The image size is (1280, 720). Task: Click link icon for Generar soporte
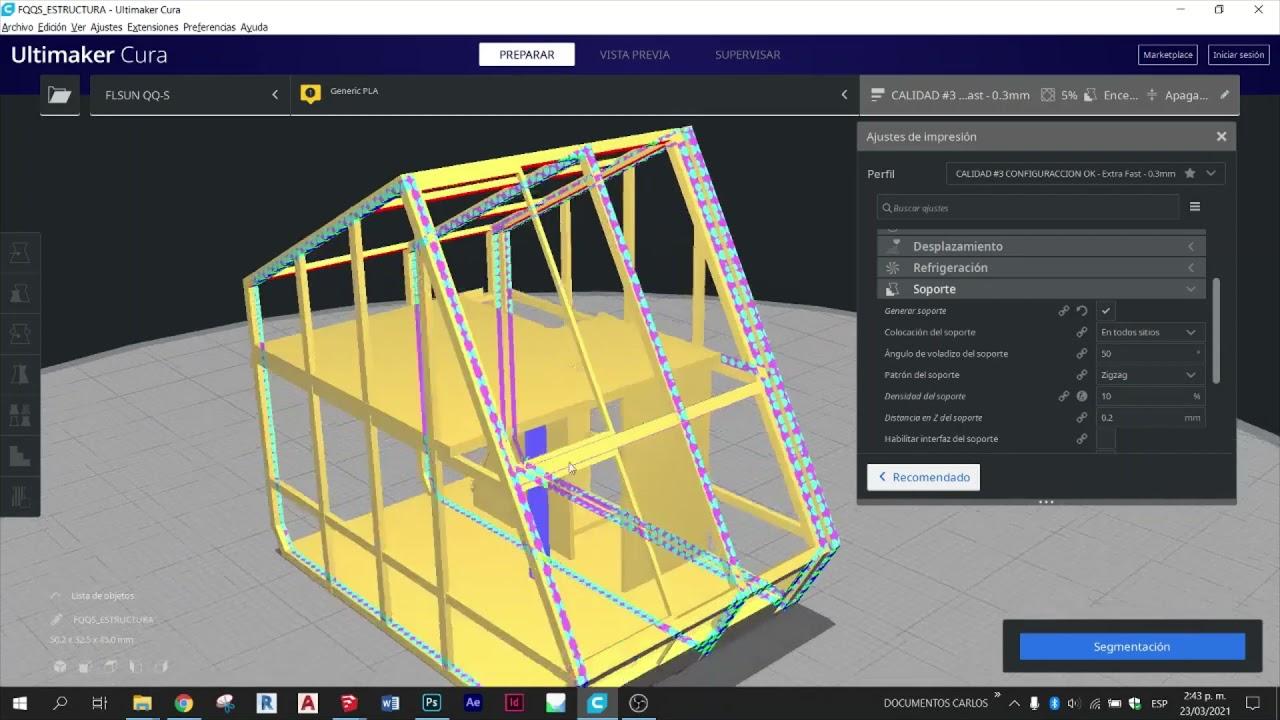(1064, 311)
